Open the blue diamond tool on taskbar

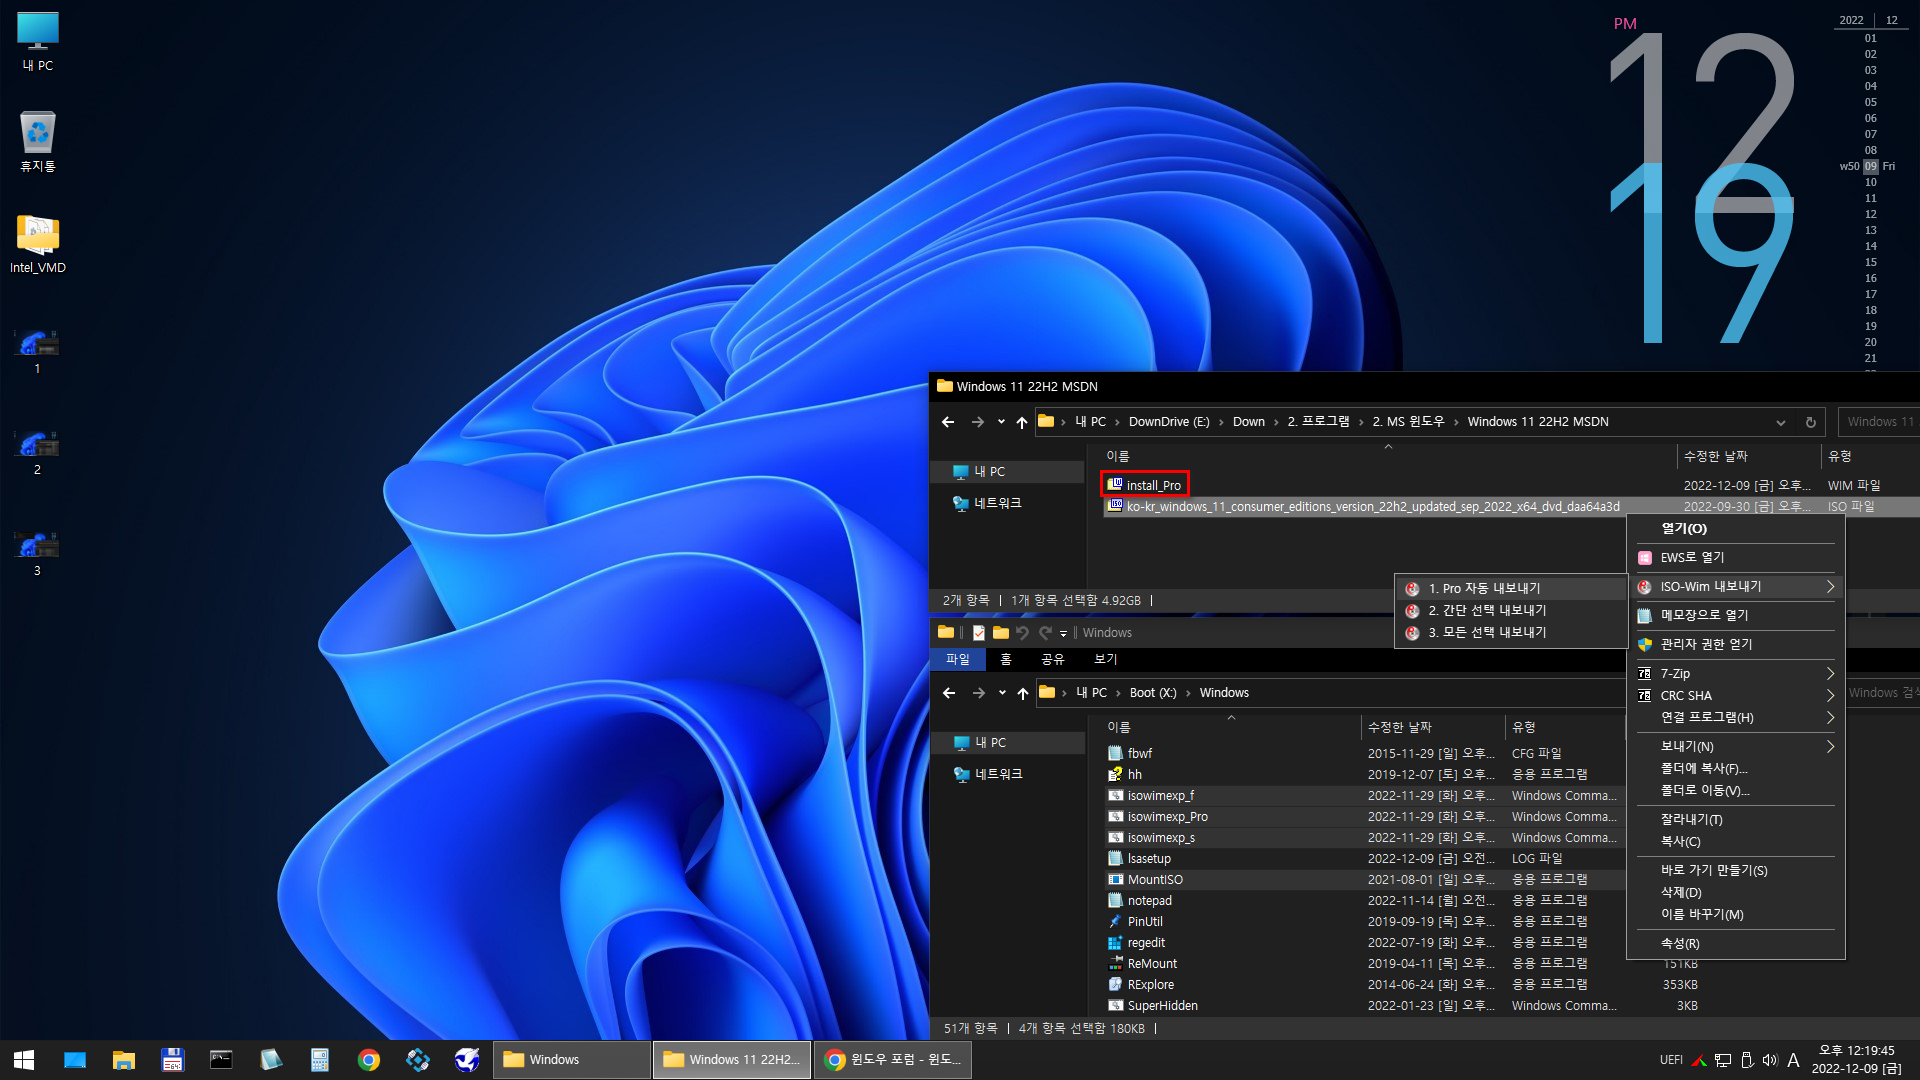pyautogui.click(x=417, y=1059)
